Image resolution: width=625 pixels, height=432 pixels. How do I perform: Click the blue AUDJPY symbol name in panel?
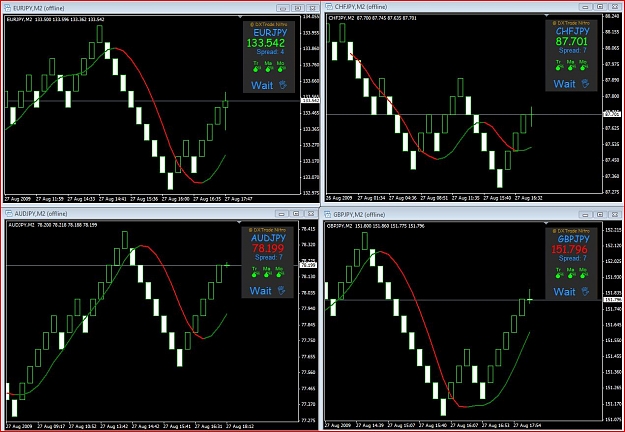point(268,238)
